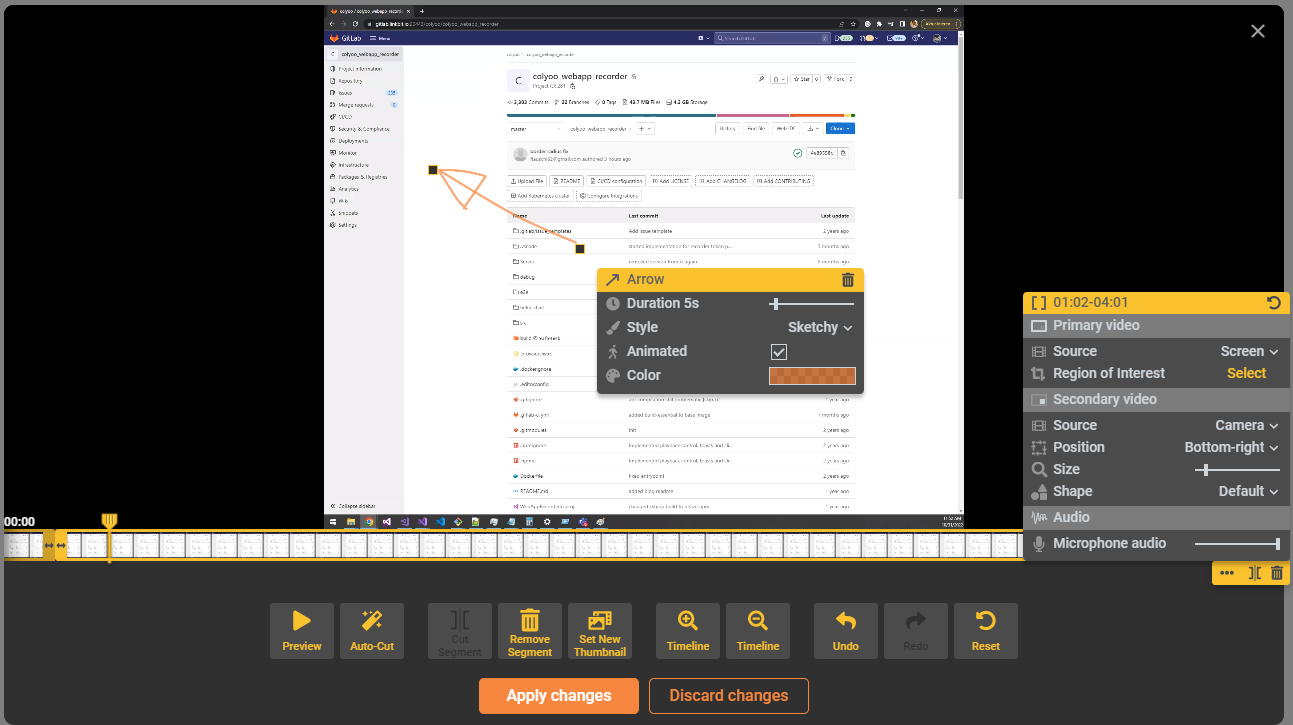Click the segment trim handle on timeline

(55, 545)
